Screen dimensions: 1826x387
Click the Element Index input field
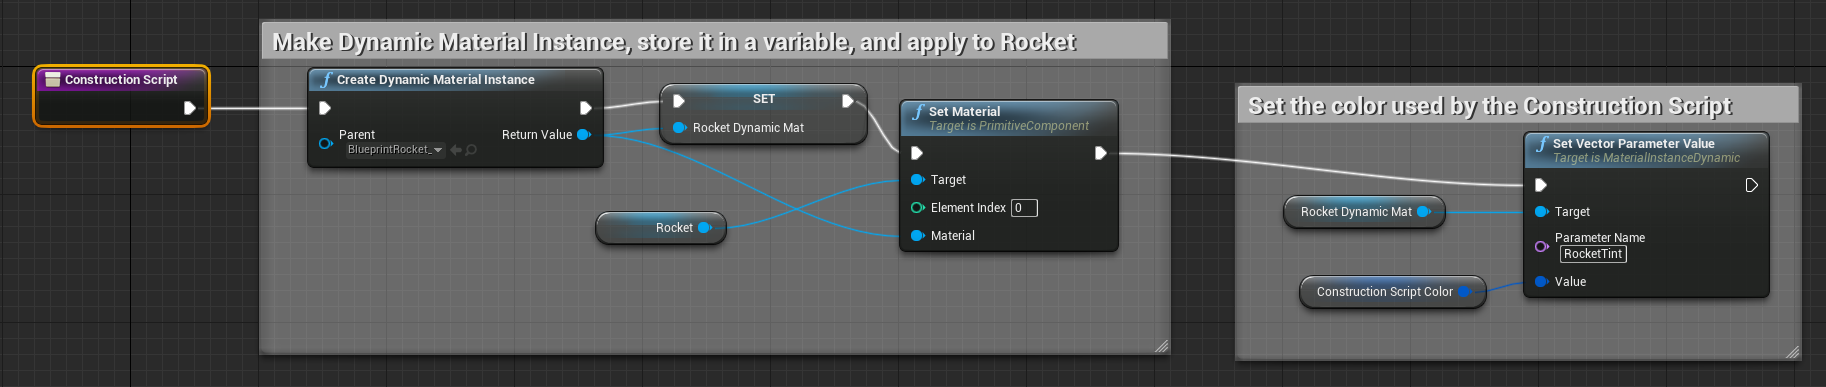click(x=1024, y=208)
